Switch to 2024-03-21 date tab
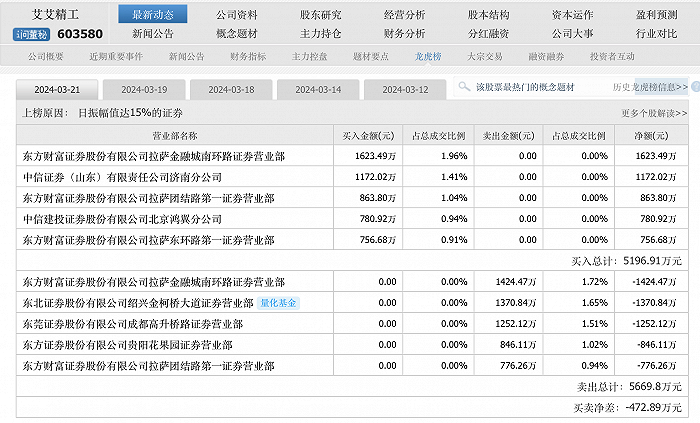This screenshot has height=423, width=700. tap(57, 90)
